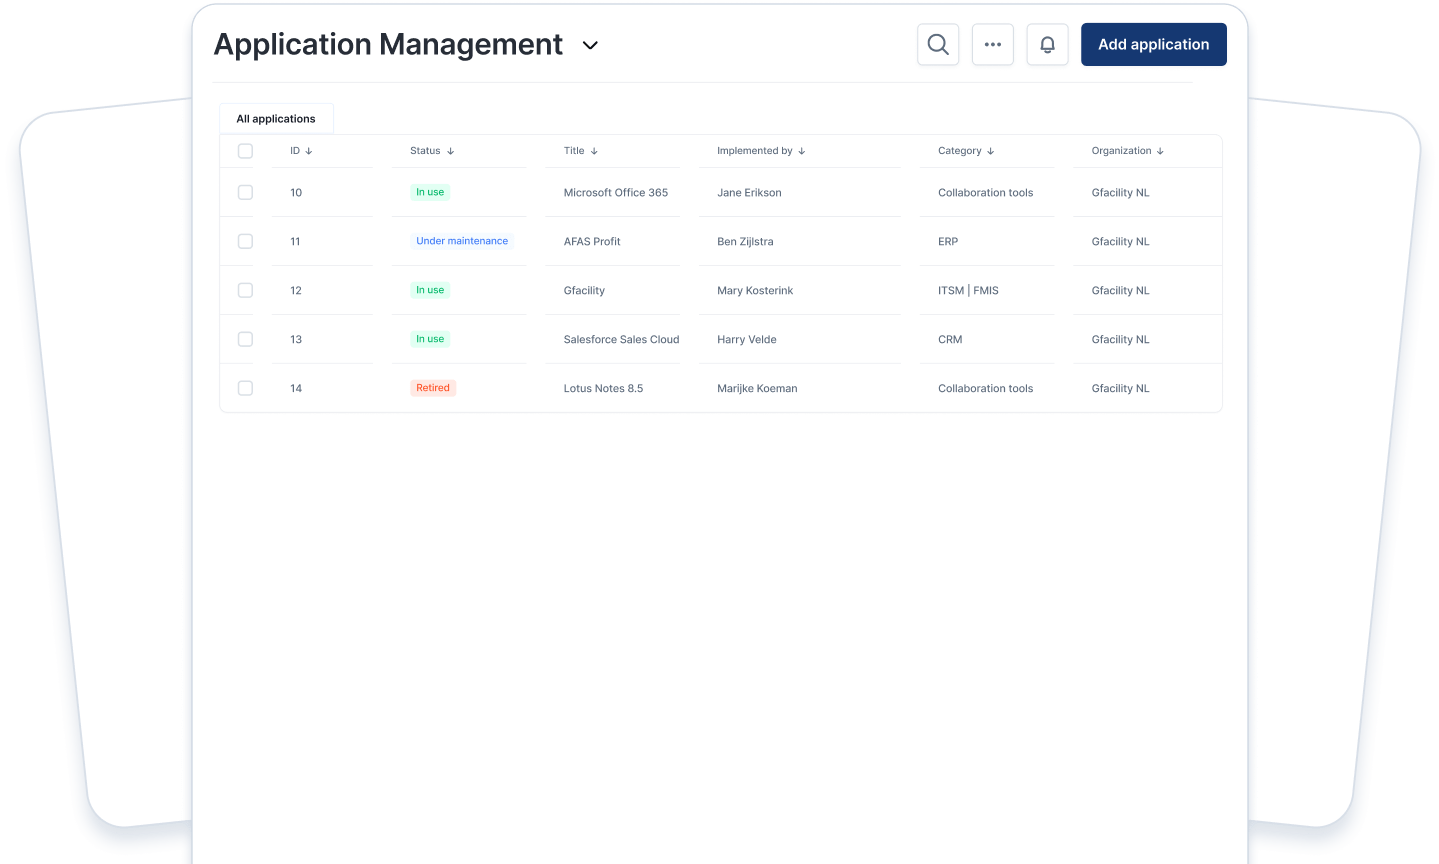Open the Salesforce Sales Cloud entry
1439x864 pixels.
coord(621,340)
